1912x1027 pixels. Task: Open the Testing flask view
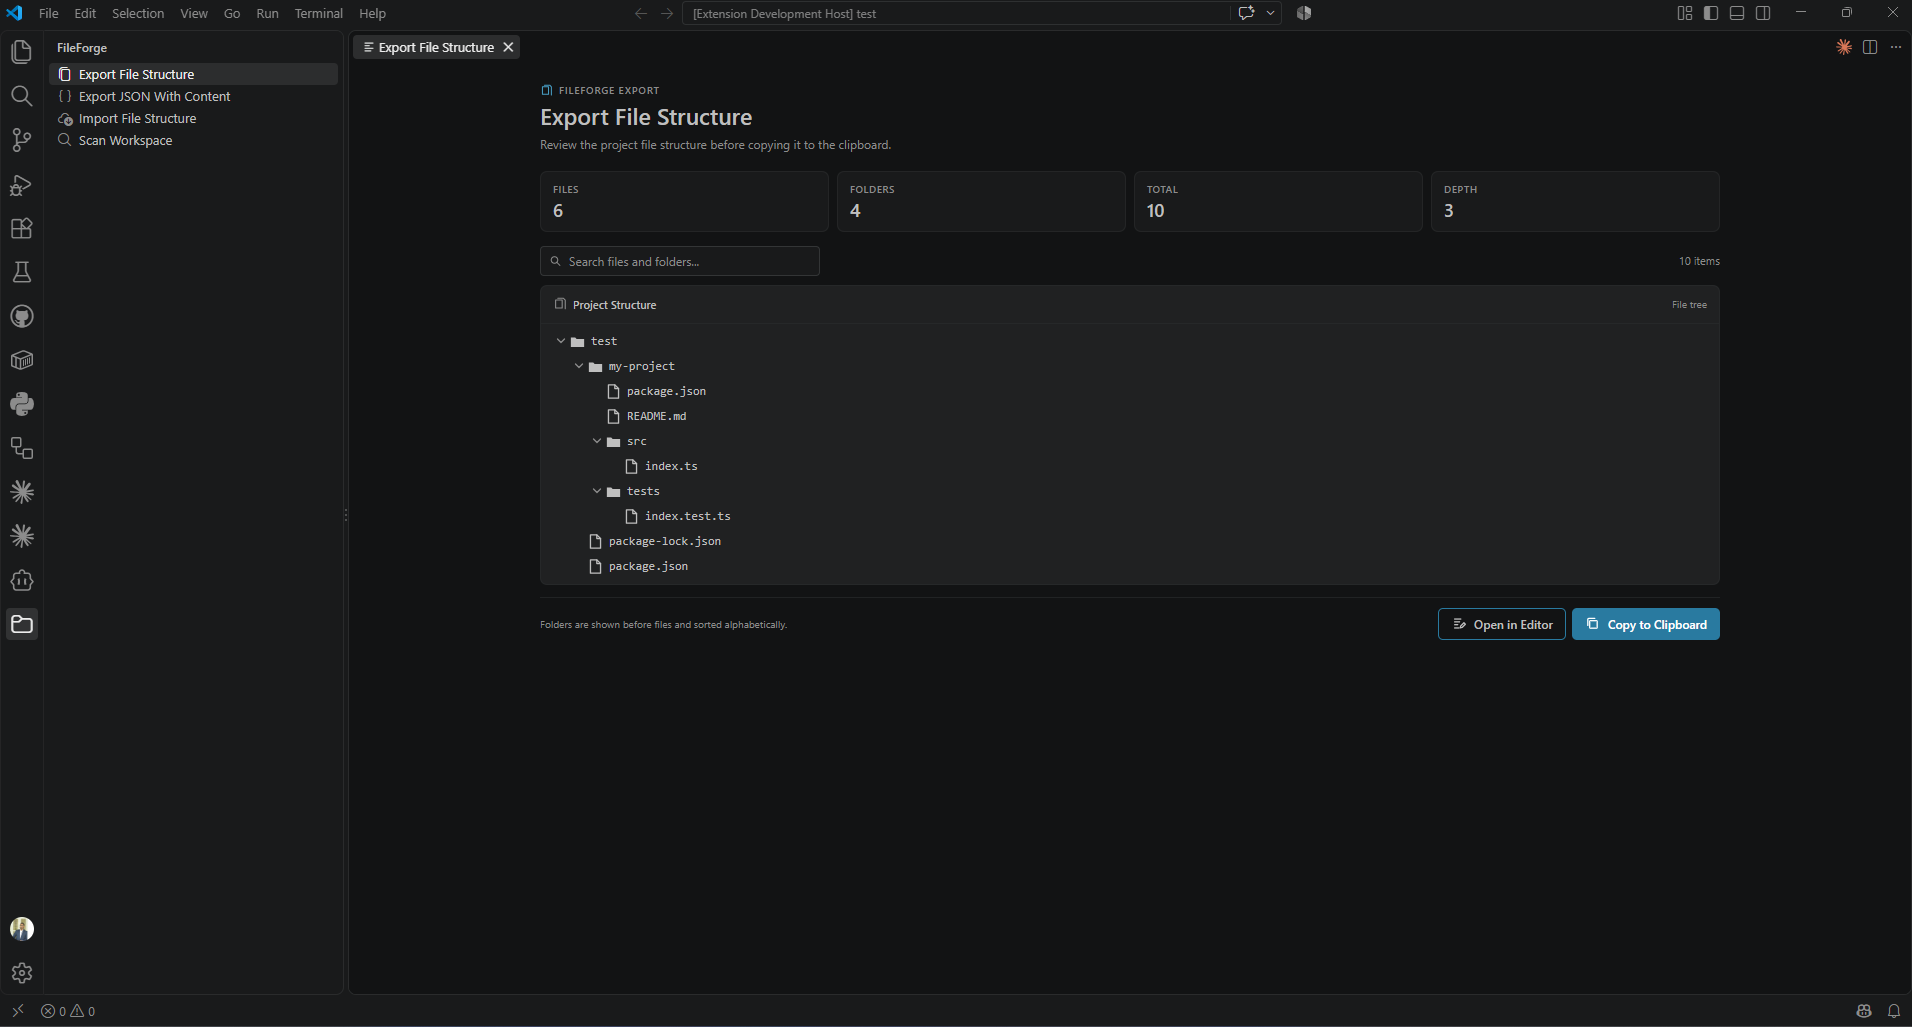coord(21,273)
